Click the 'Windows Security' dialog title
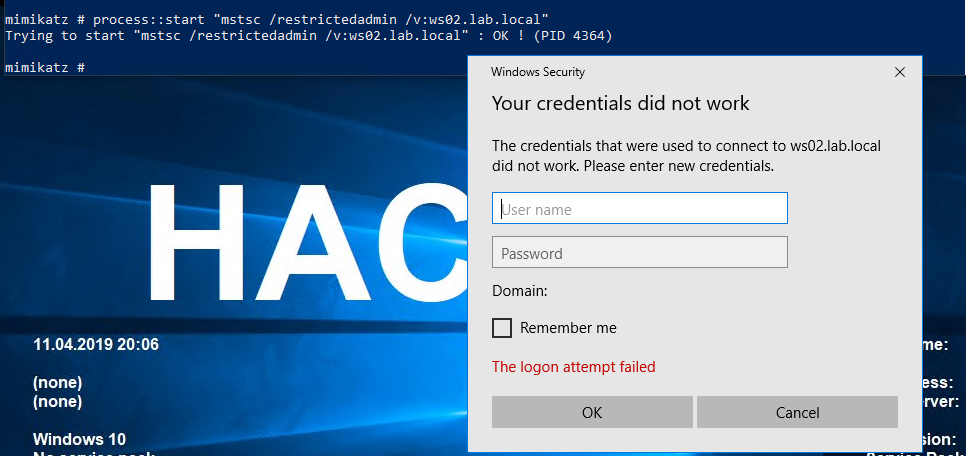 [x=538, y=72]
